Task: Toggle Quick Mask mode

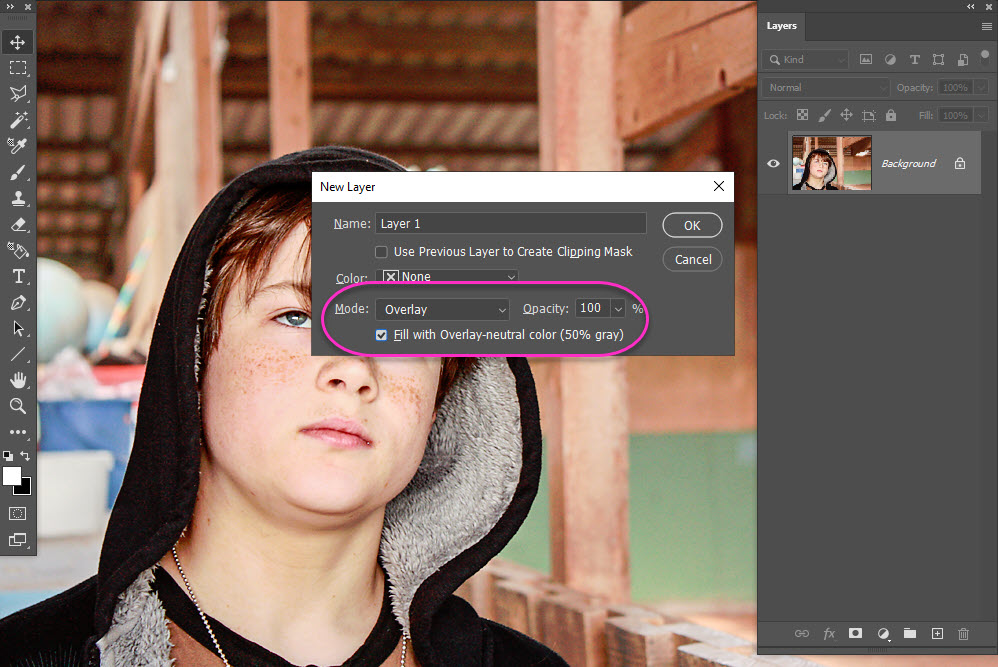Action: tap(18, 514)
